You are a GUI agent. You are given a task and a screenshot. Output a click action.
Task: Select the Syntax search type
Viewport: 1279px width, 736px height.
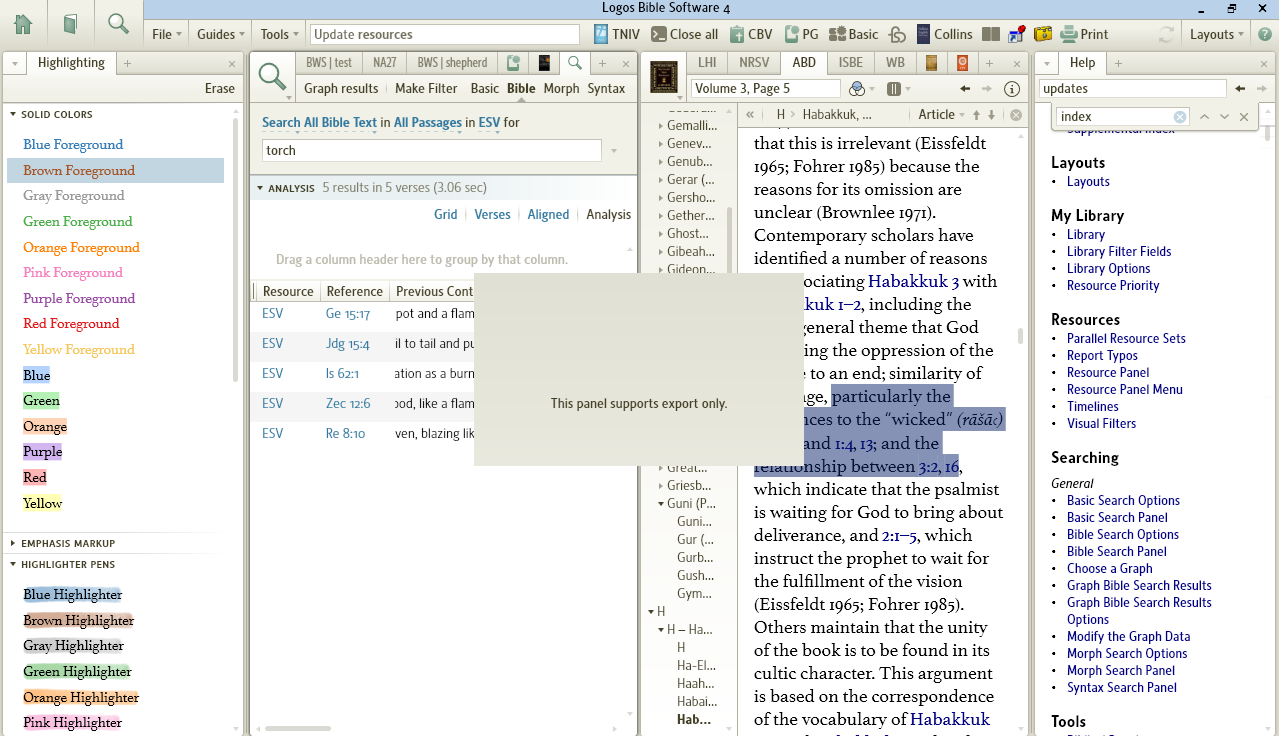[x=606, y=88]
